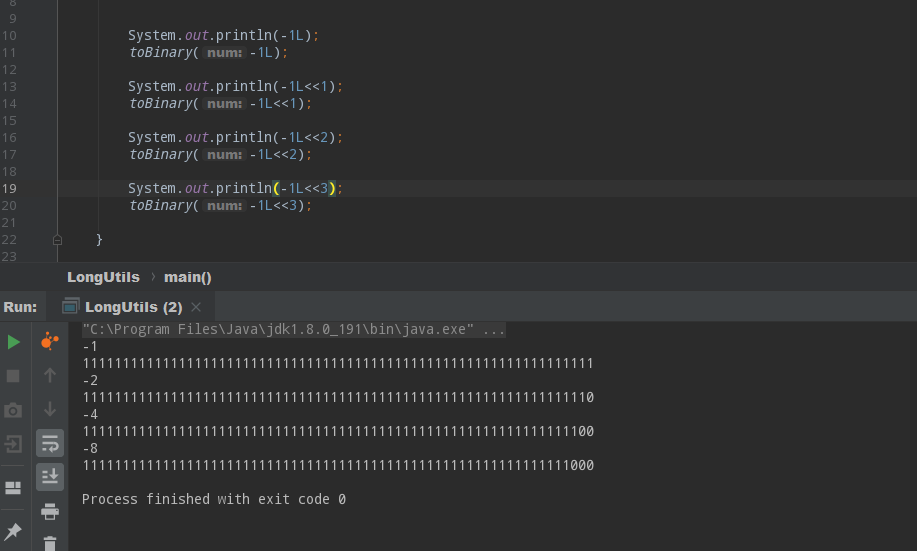Collapse the method fold marker in the gutter
The width and height of the screenshot is (917, 551).
click(57, 240)
